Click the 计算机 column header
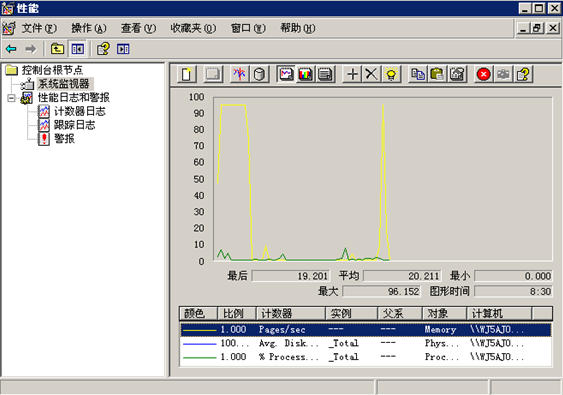This screenshot has height=395, width=563. click(x=499, y=313)
